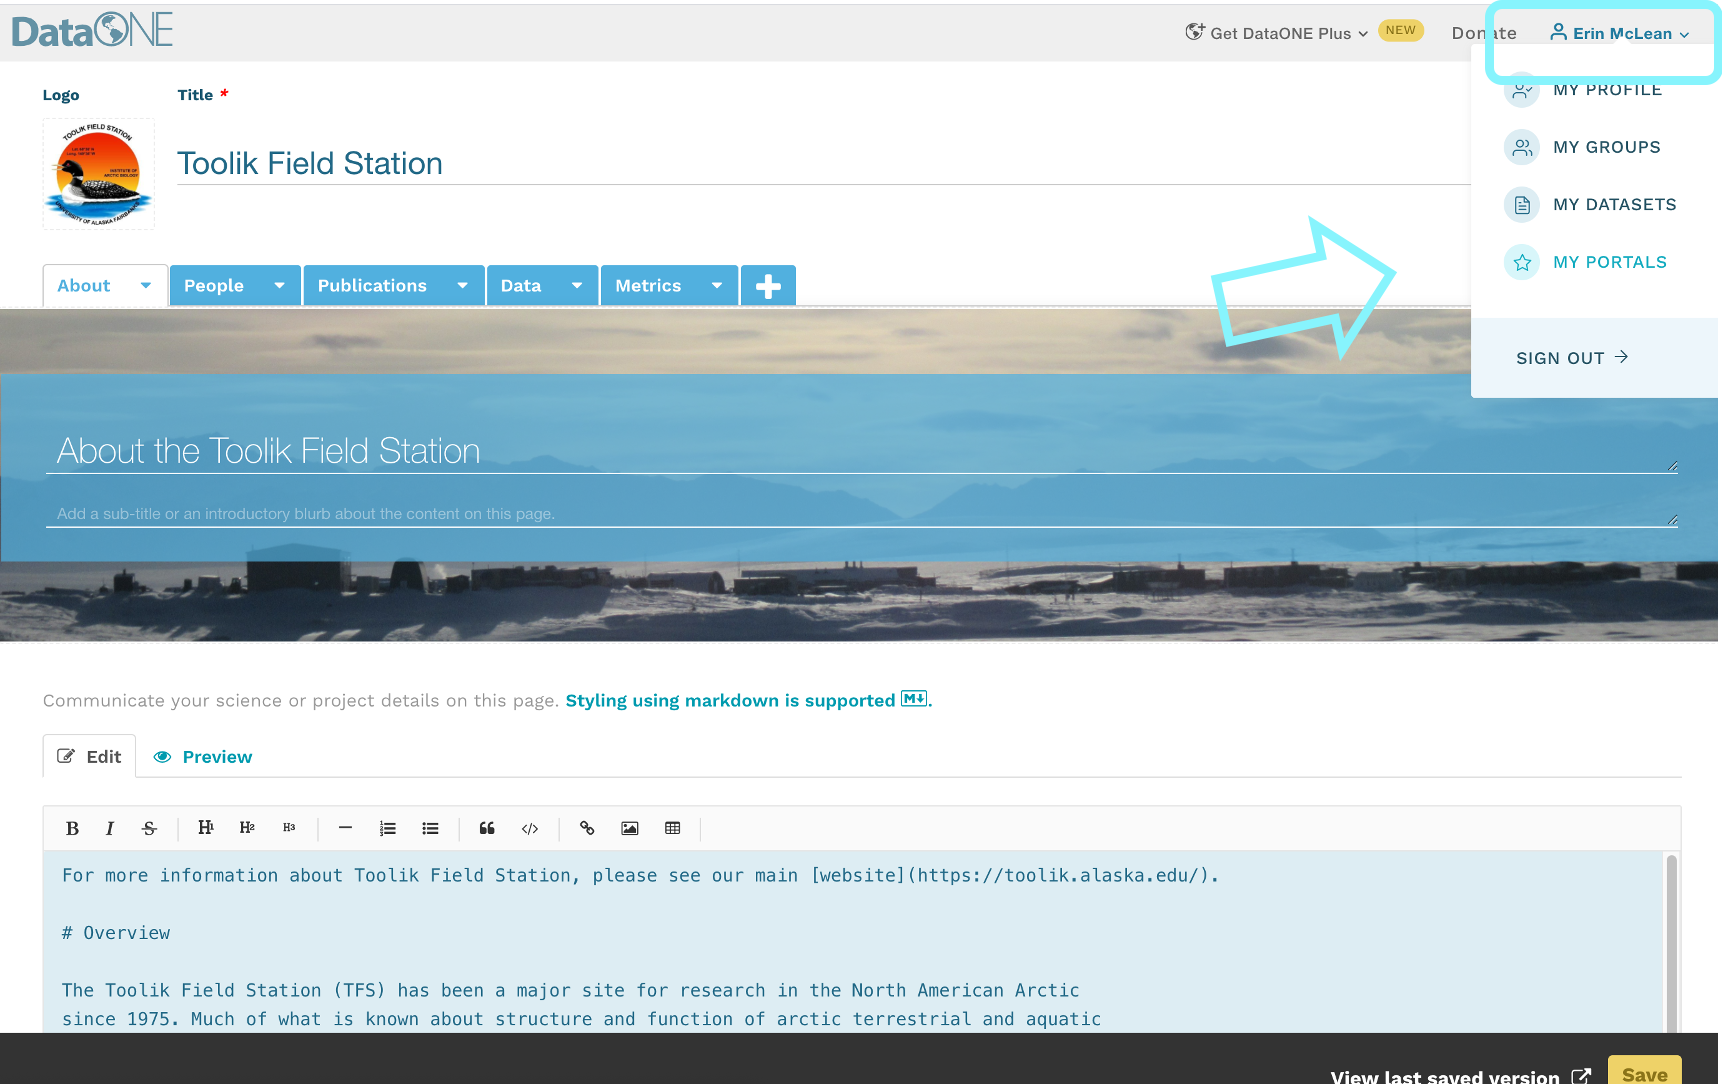Open View last saved version link
Viewport: 1722px width, 1084px height.
(1460, 1076)
